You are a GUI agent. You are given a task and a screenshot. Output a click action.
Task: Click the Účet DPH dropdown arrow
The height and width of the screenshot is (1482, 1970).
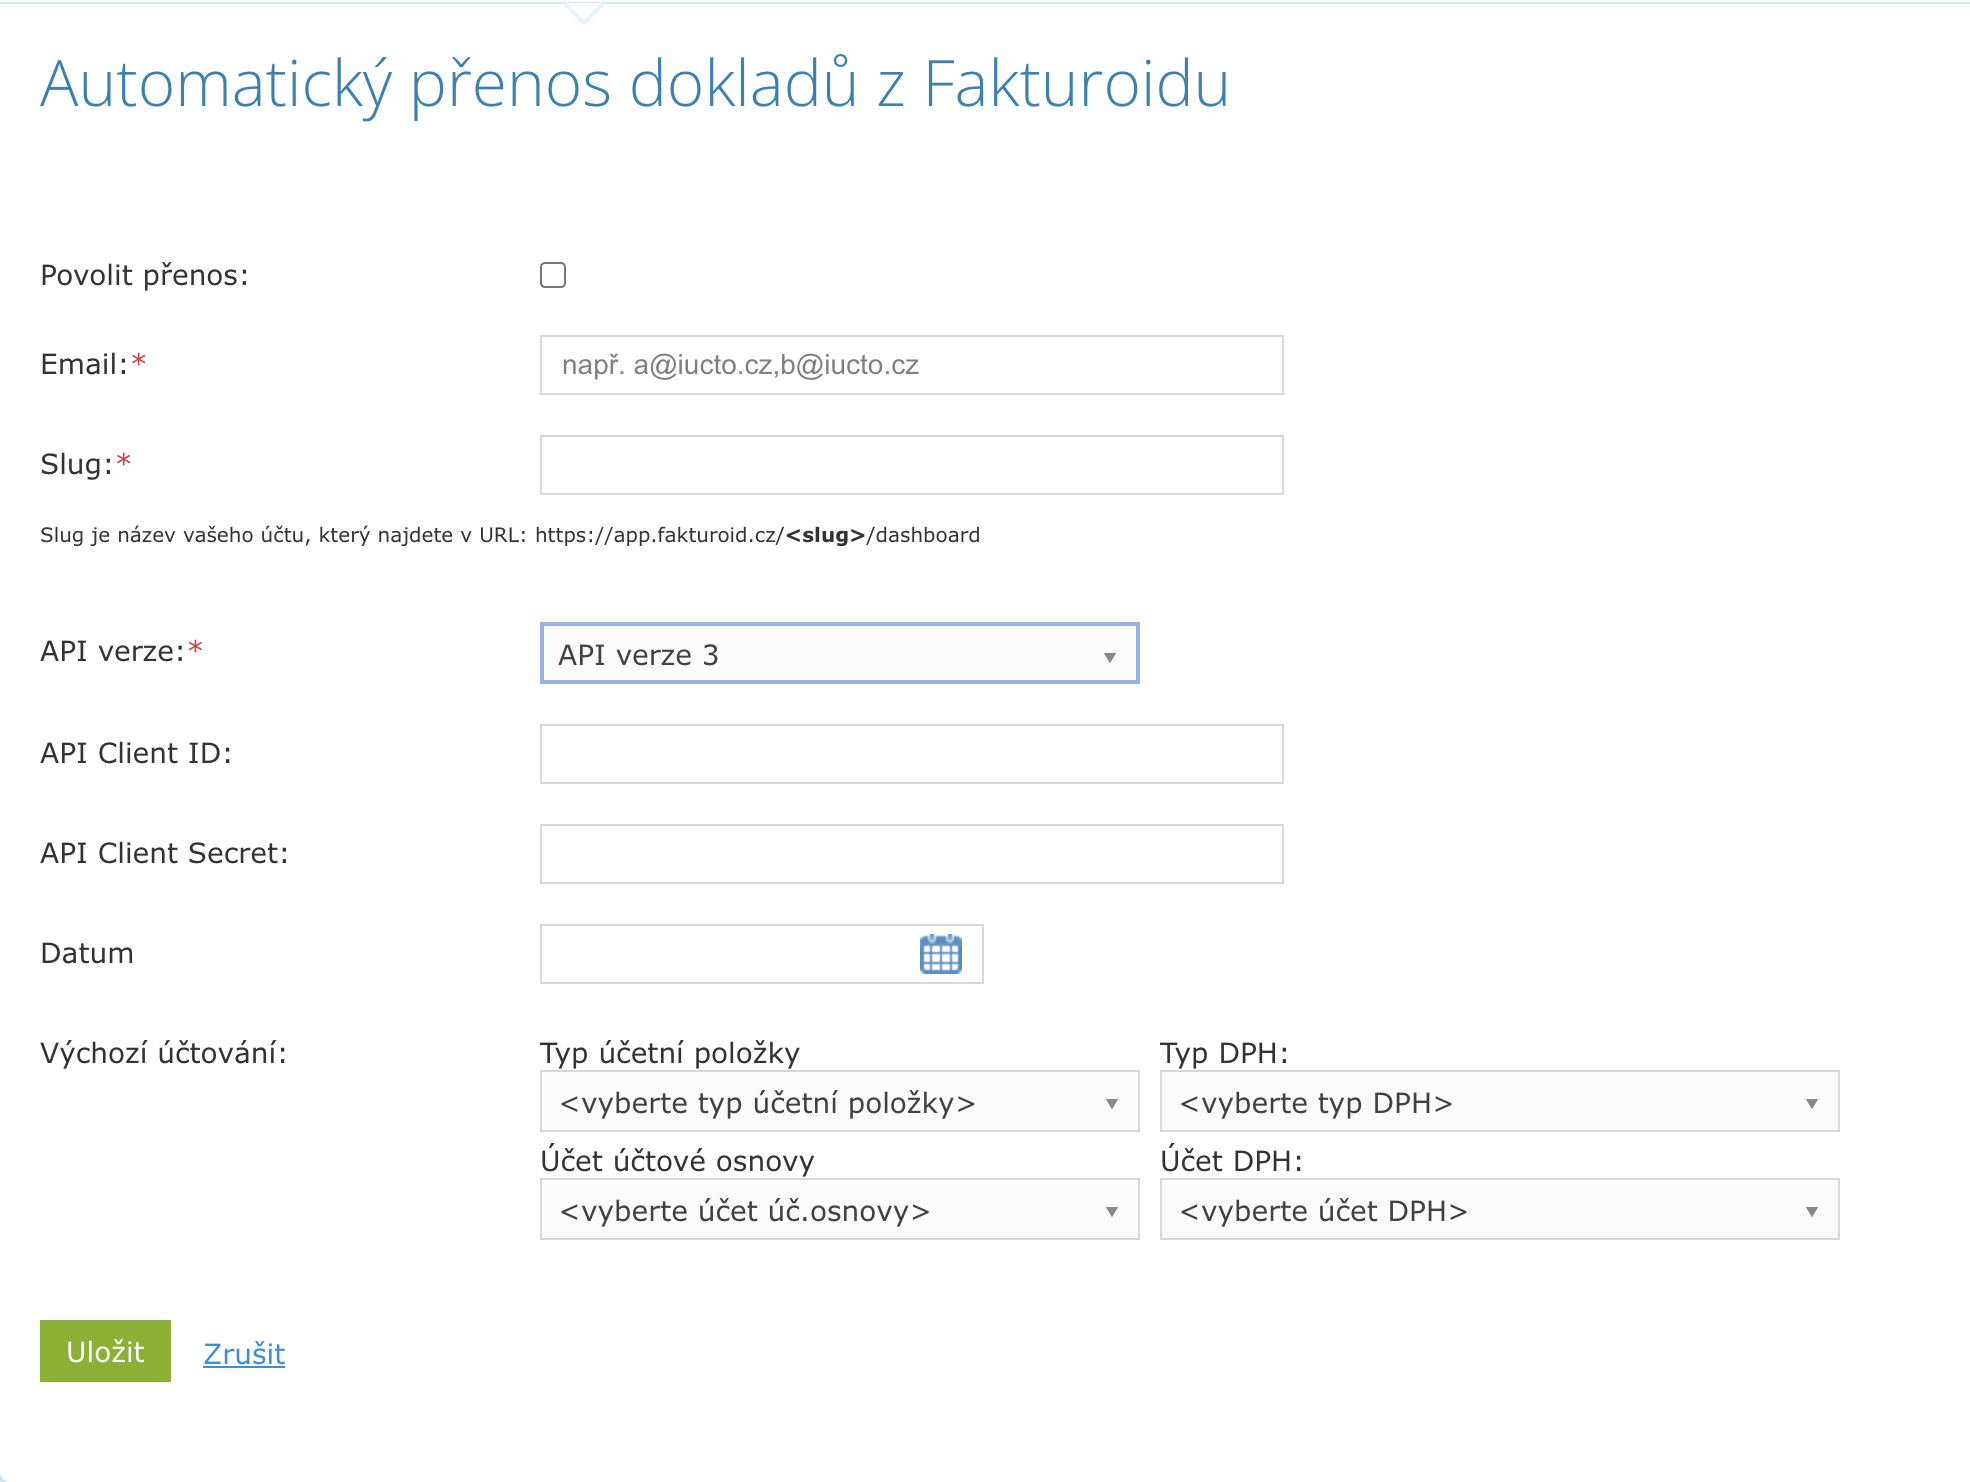1811,1212
